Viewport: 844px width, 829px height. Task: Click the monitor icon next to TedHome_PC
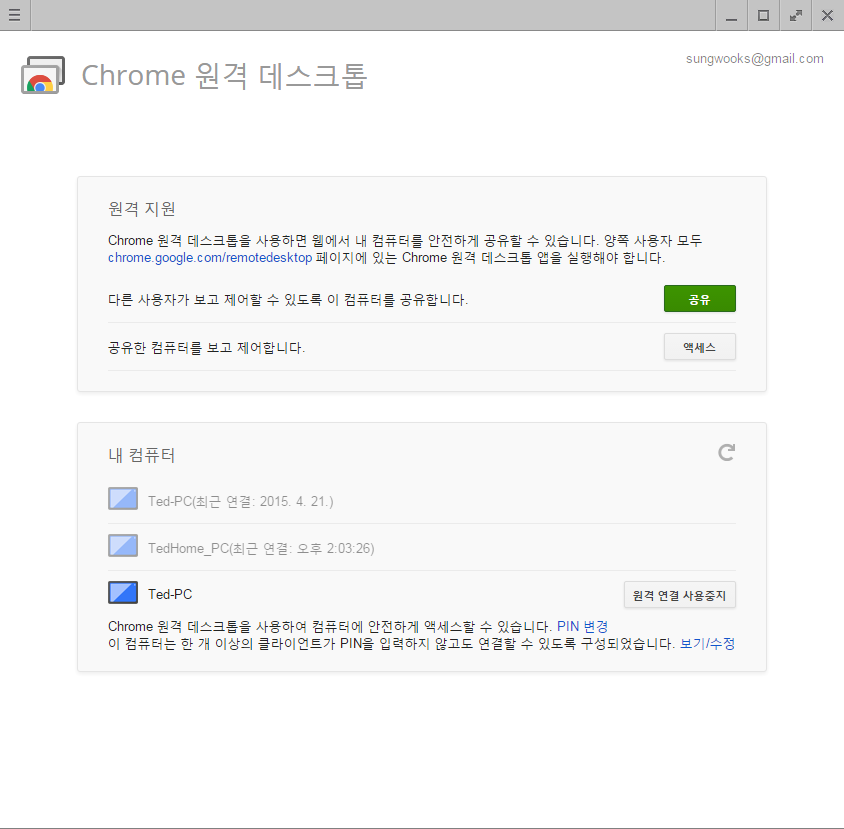click(x=123, y=545)
